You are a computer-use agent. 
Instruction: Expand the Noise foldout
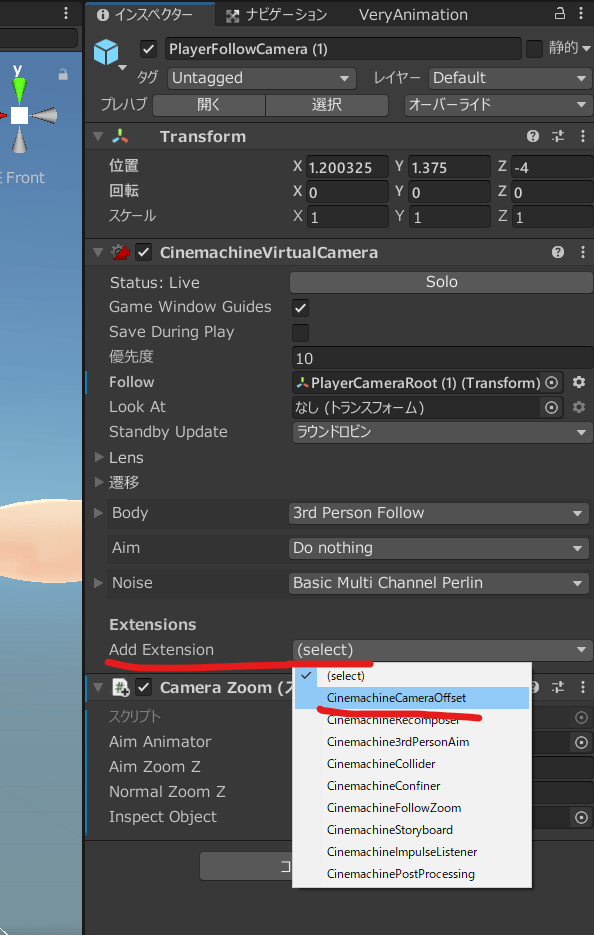99,583
